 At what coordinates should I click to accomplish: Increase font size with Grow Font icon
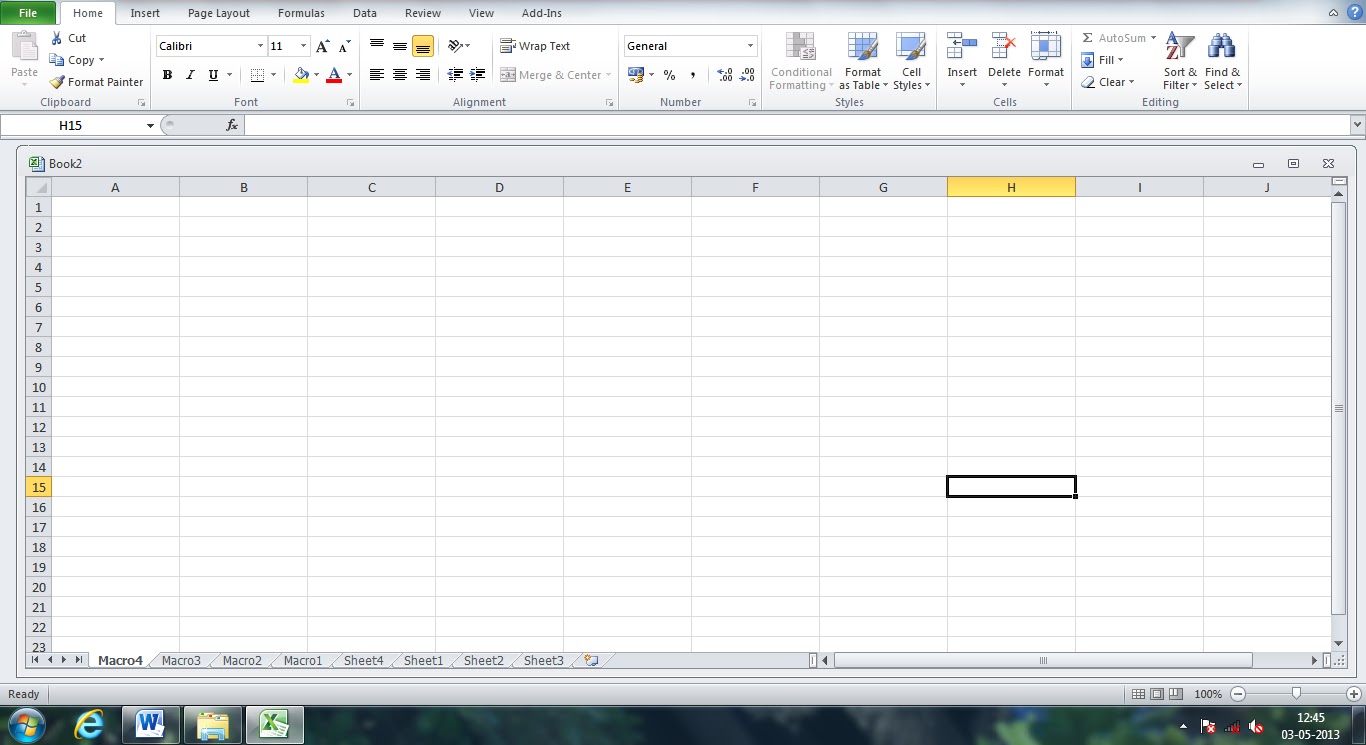tap(322, 46)
